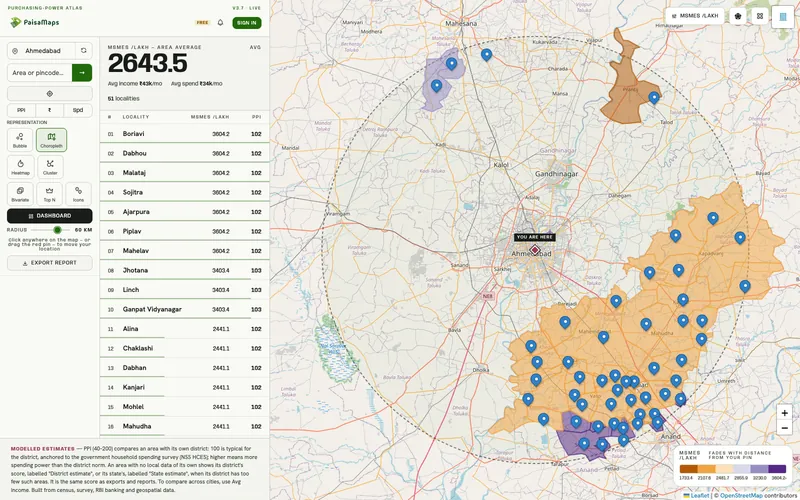Select the Dabhan locality row

[184, 368]
